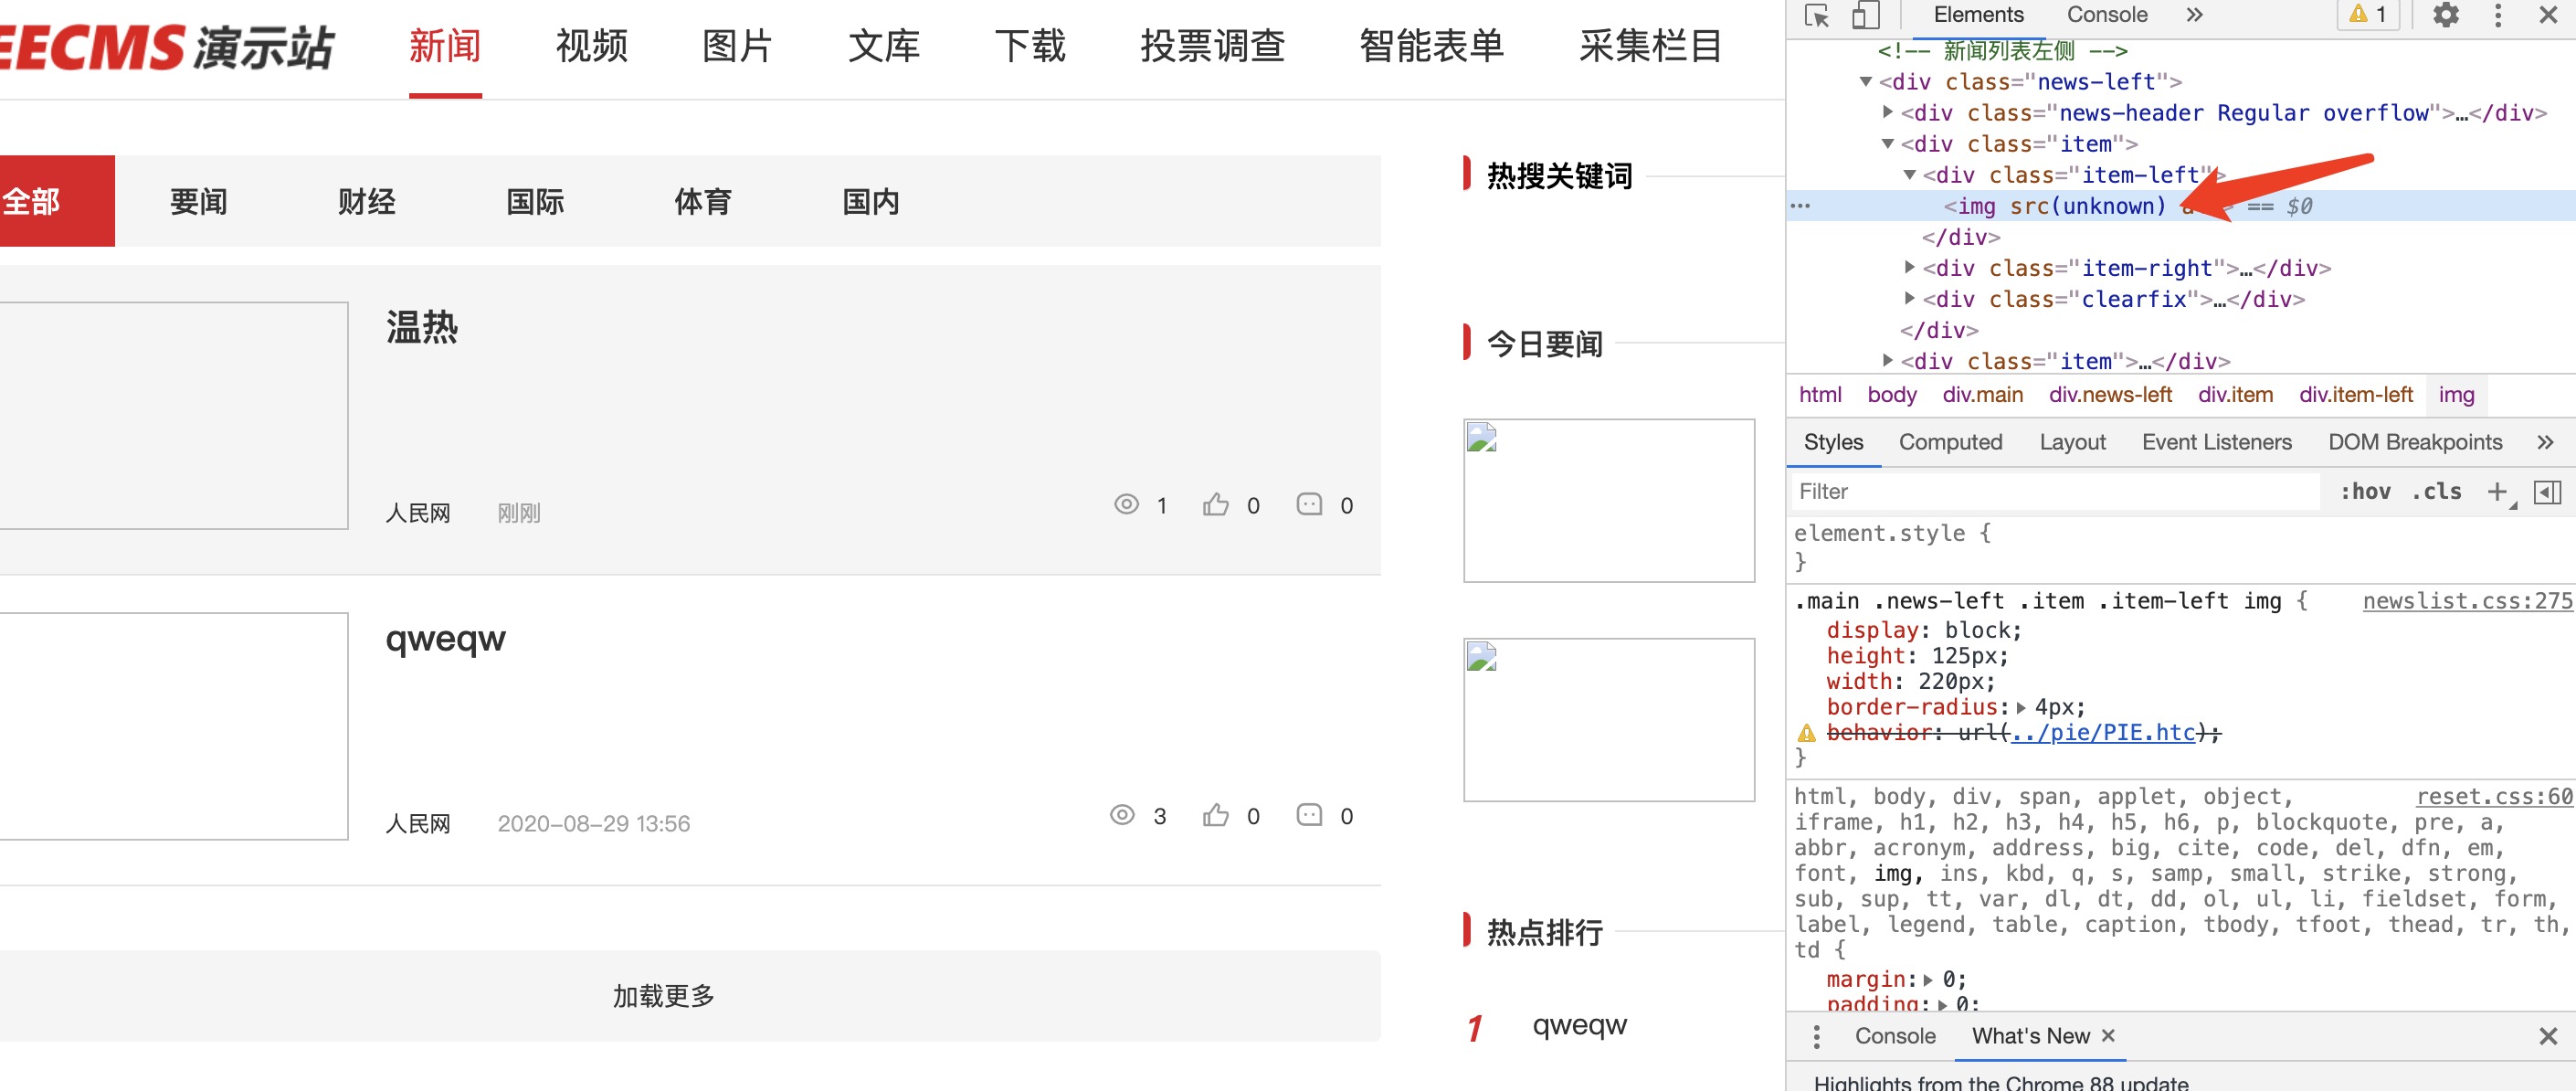This screenshot has height=1091, width=2576.
Task: Click the inspect element picker icon
Action: [x=1817, y=15]
